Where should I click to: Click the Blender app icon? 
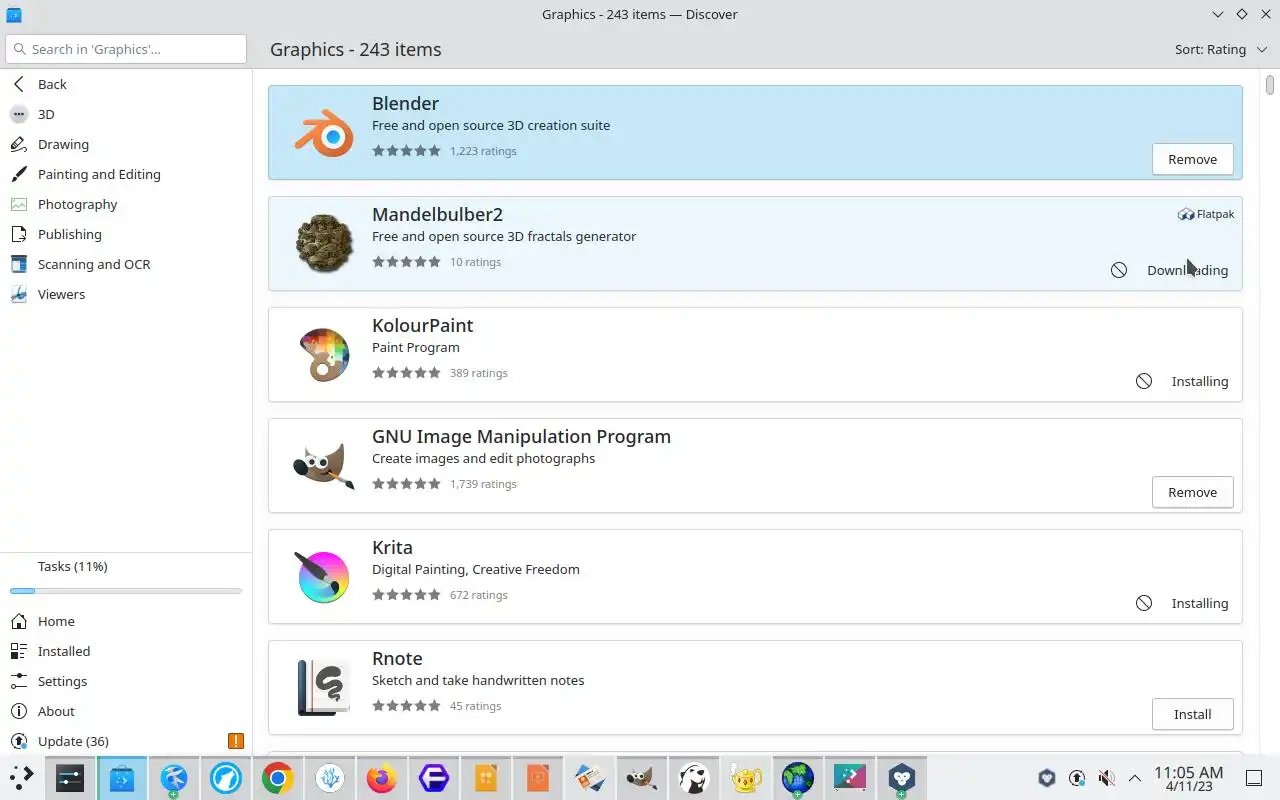(323, 133)
